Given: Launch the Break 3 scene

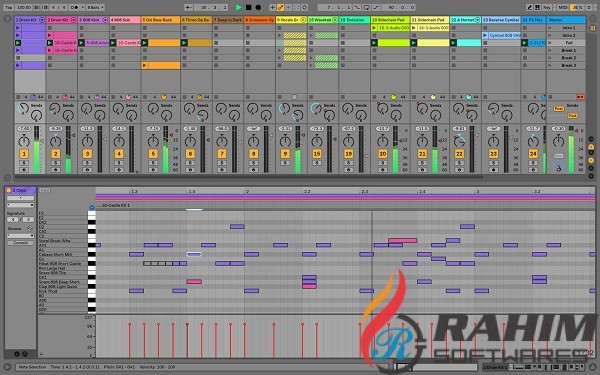Looking at the screenshot, I should coord(550,65).
